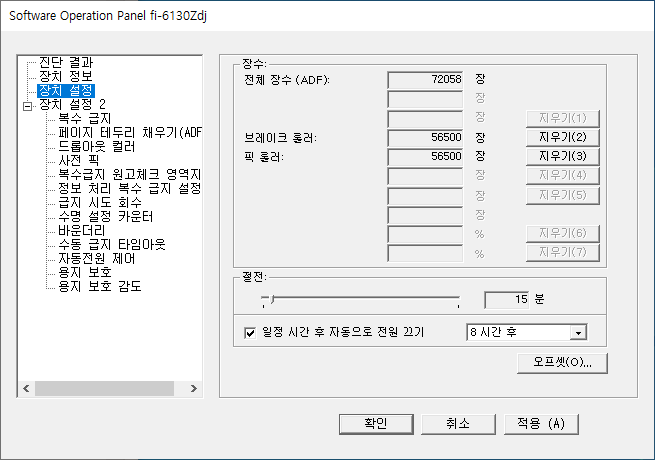Collapse the 장치 설정 2 tree node

point(28,106)
